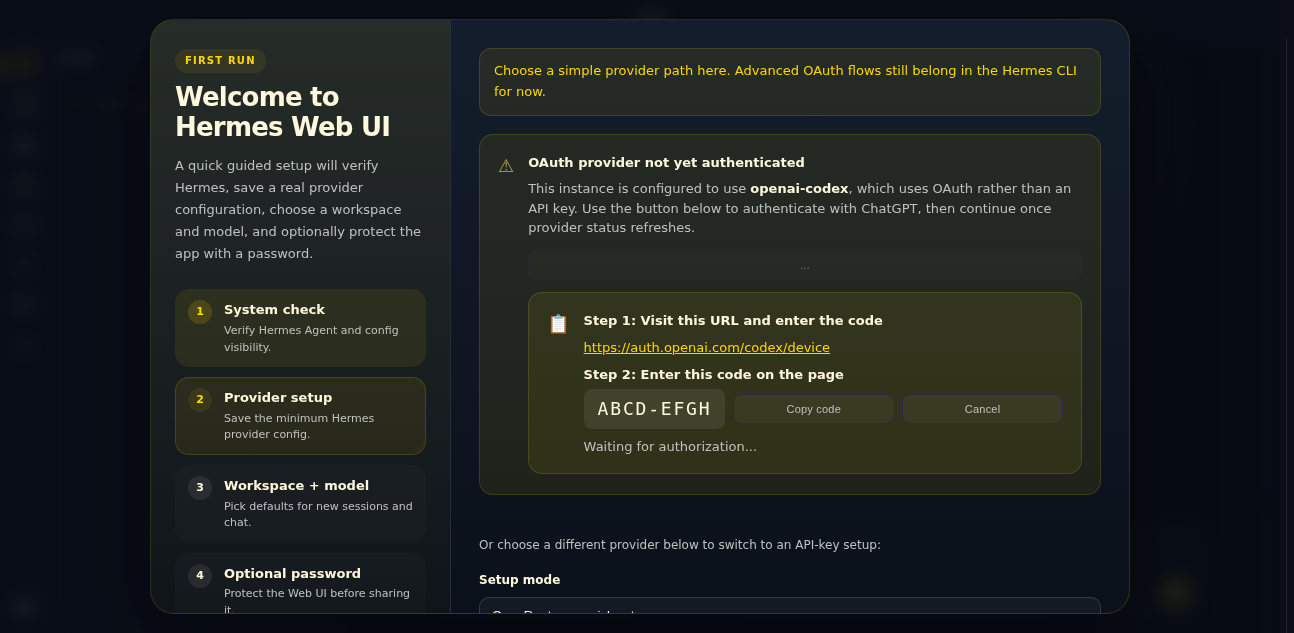This screenshot has height=633, width=1294.
Task: Select the Workspace + model step
Action: 300,504
